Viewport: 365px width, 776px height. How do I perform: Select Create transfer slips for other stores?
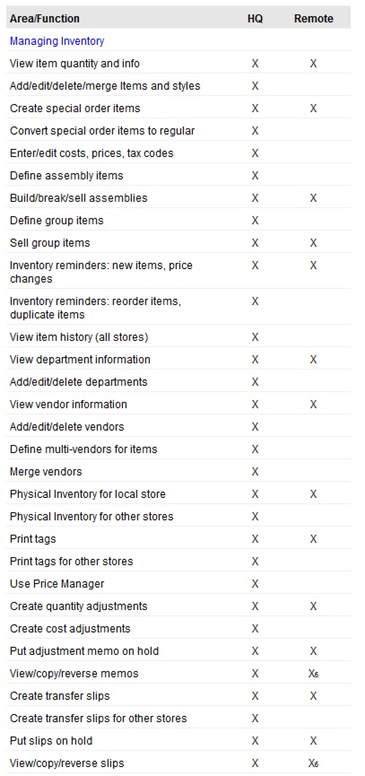pyautogui.click(x=98, y=718)
